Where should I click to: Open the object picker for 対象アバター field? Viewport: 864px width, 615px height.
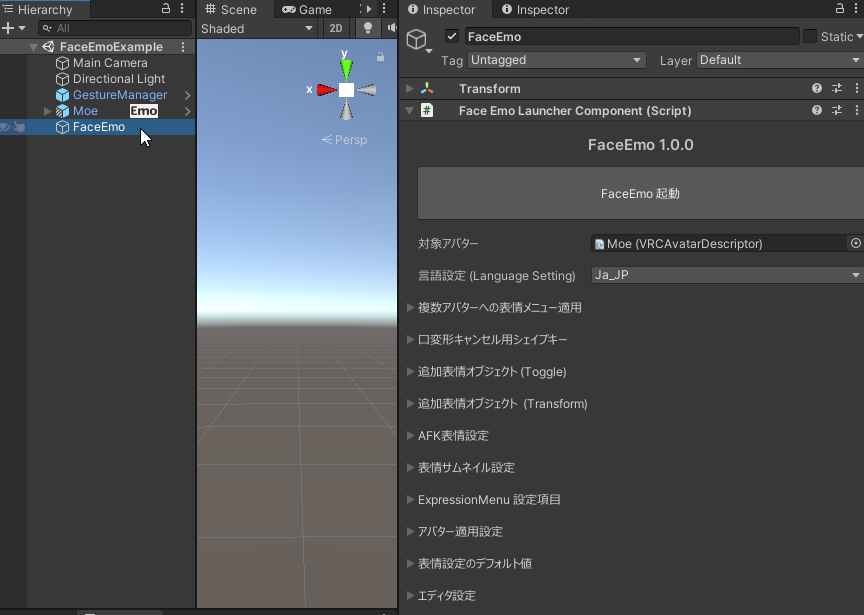[855, 243]
